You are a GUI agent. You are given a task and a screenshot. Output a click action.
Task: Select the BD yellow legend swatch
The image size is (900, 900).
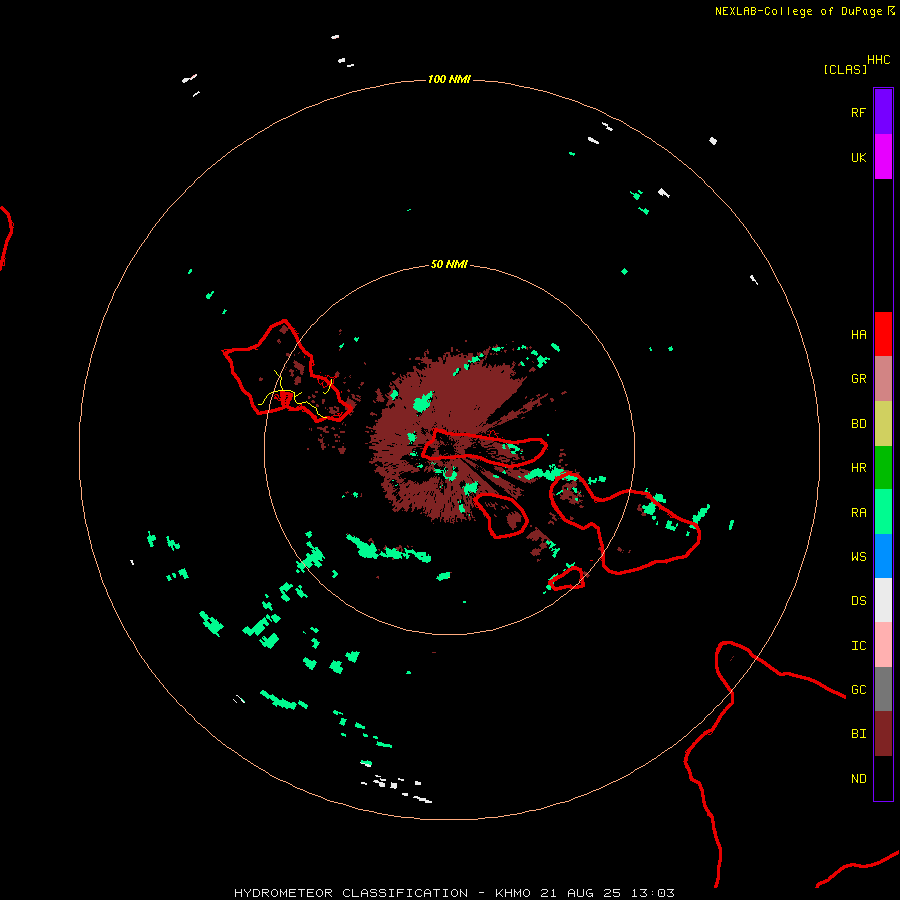click(x=883, y=423)
